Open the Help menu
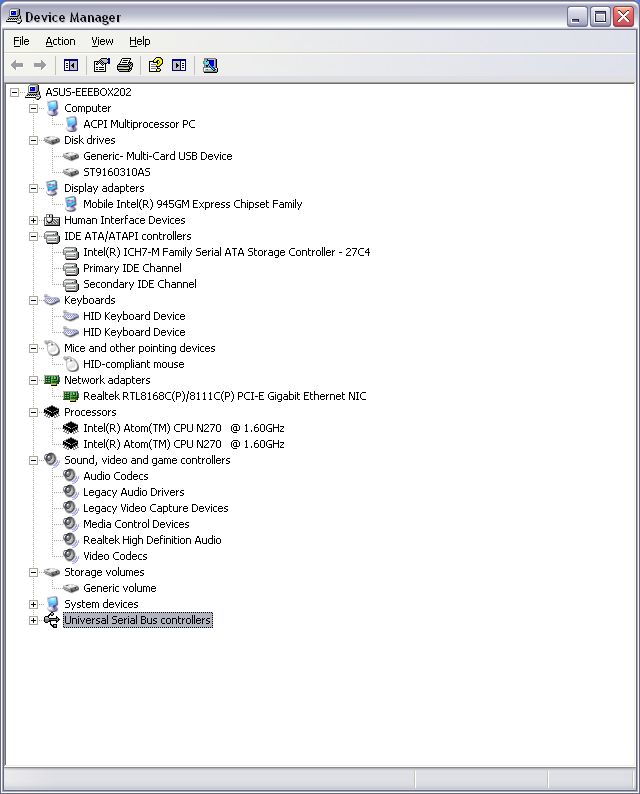 coord(140,41)
